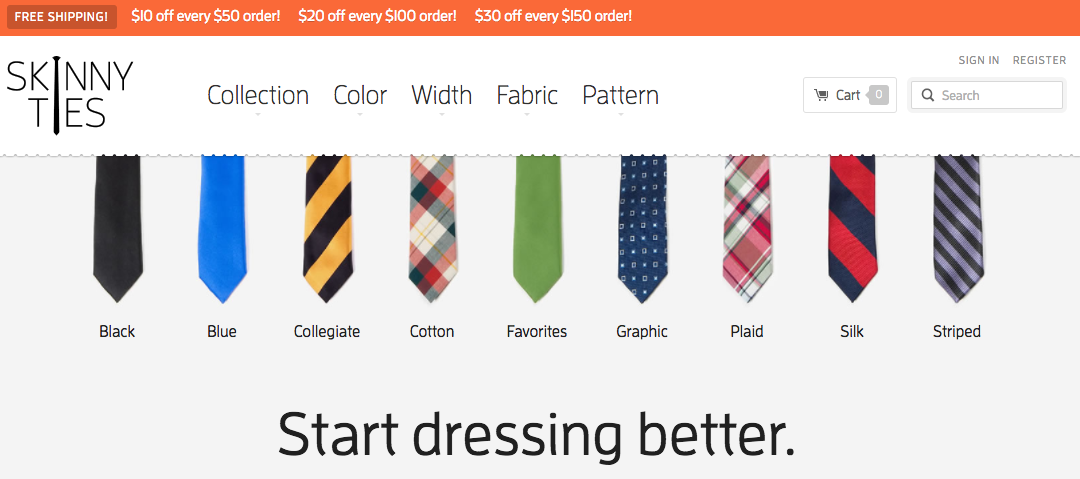
Task: Select the solid black tie image
Action: pos(117,228)
